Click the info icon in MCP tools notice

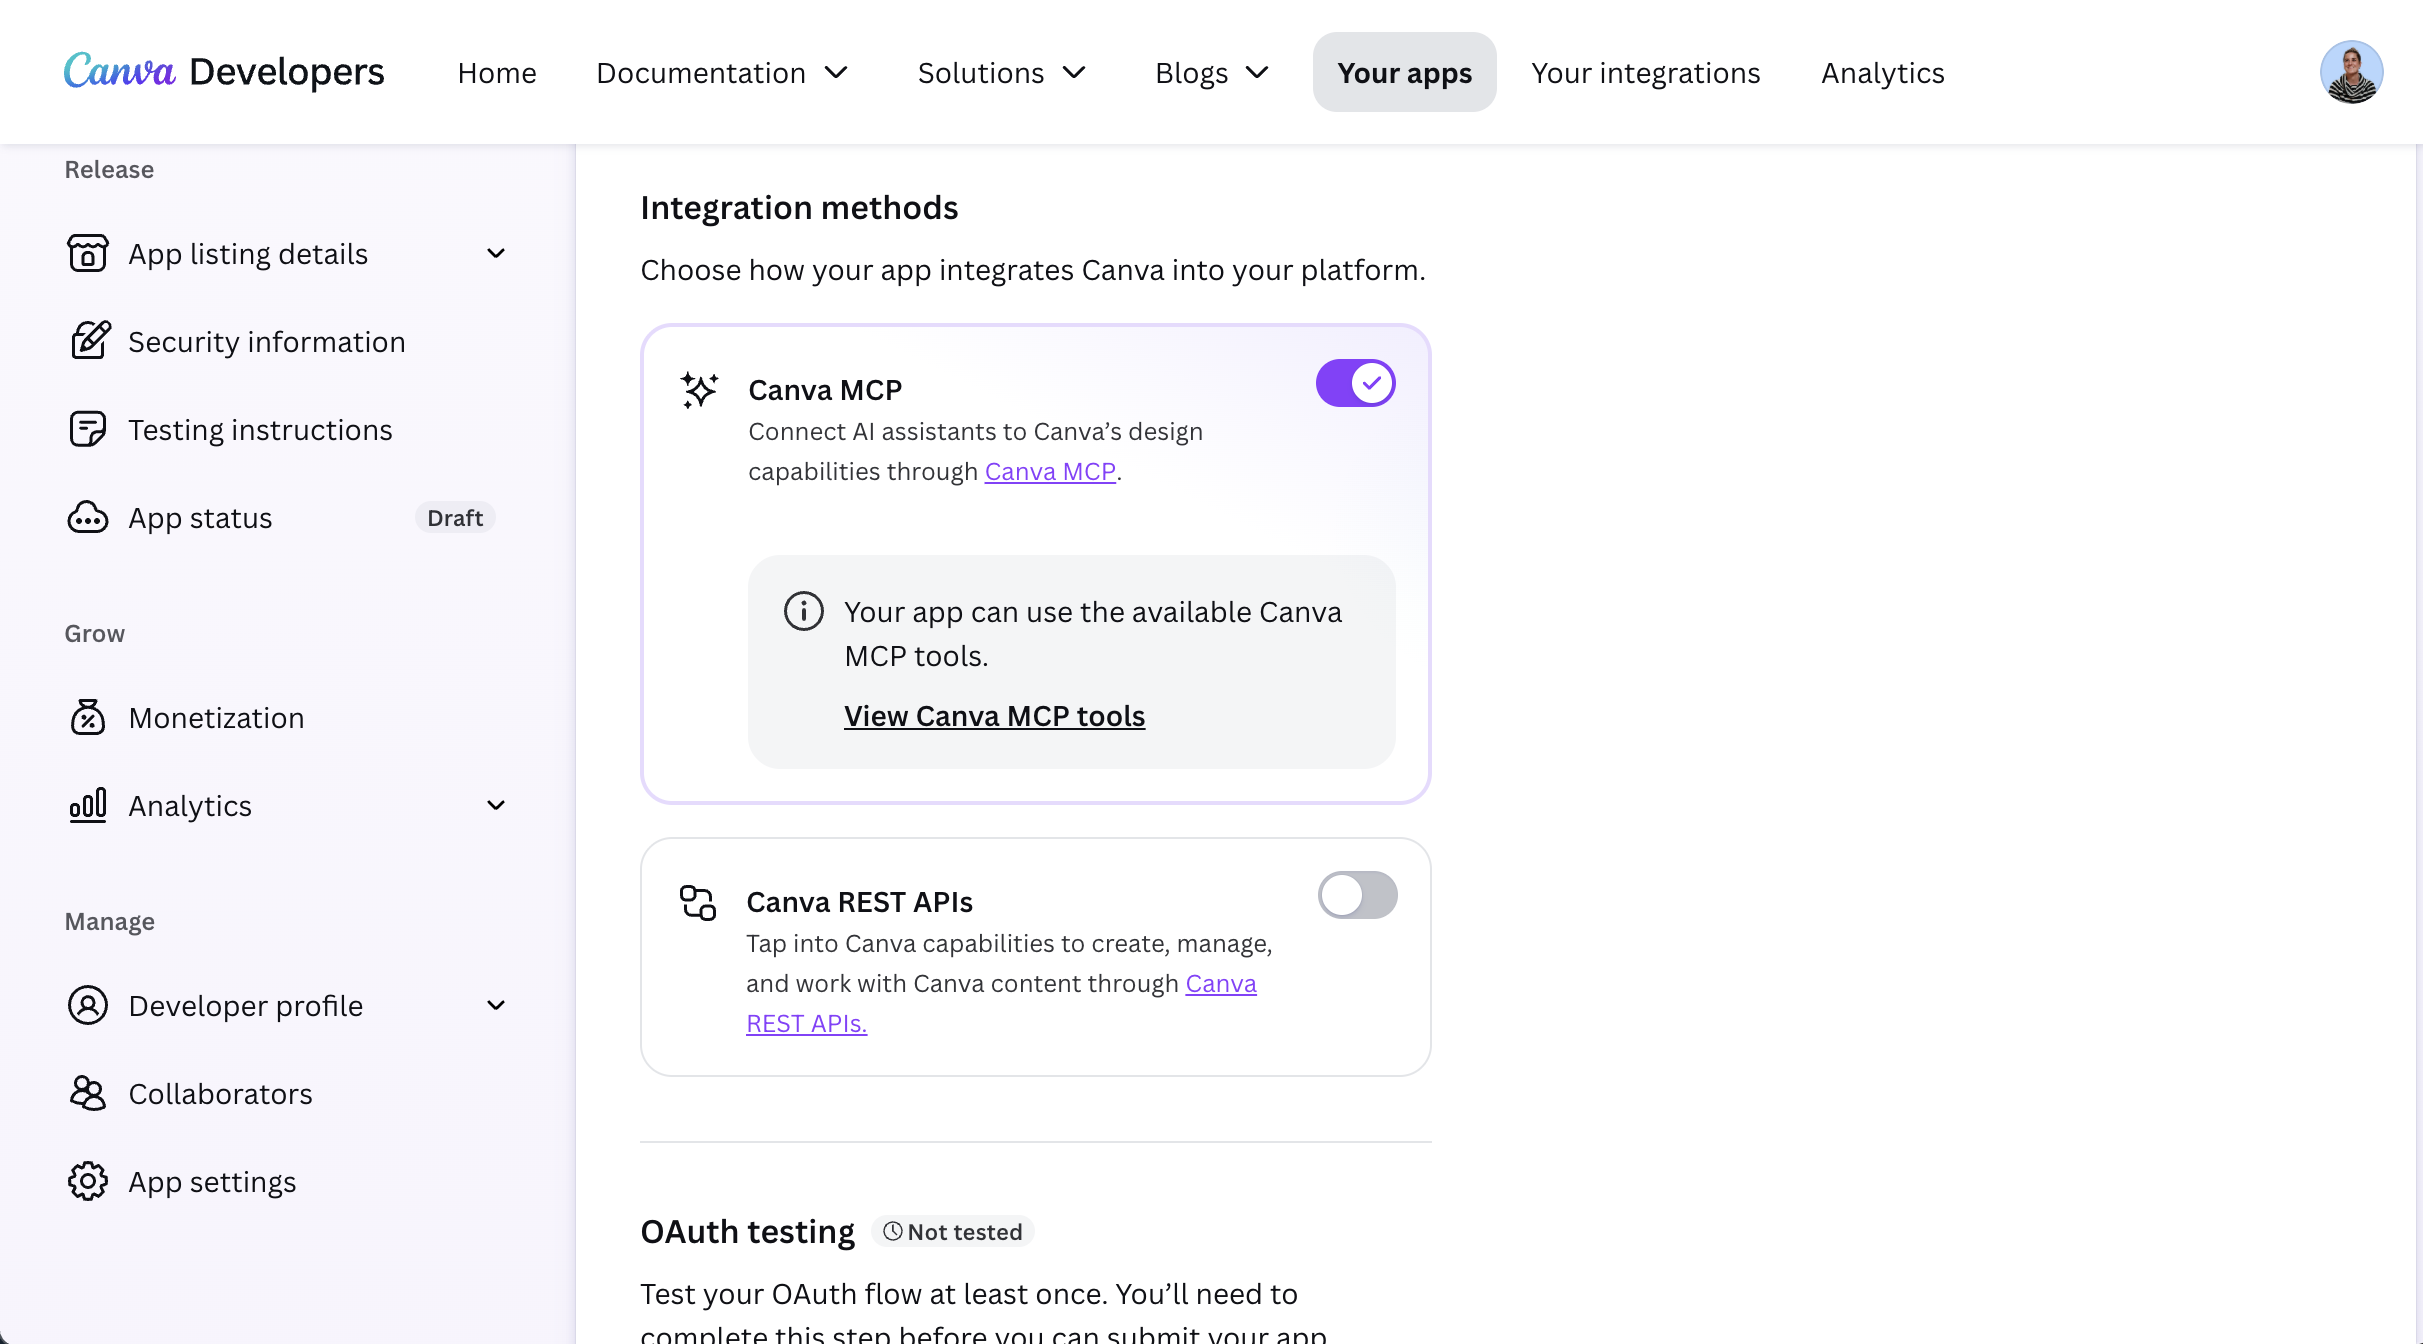803,611
